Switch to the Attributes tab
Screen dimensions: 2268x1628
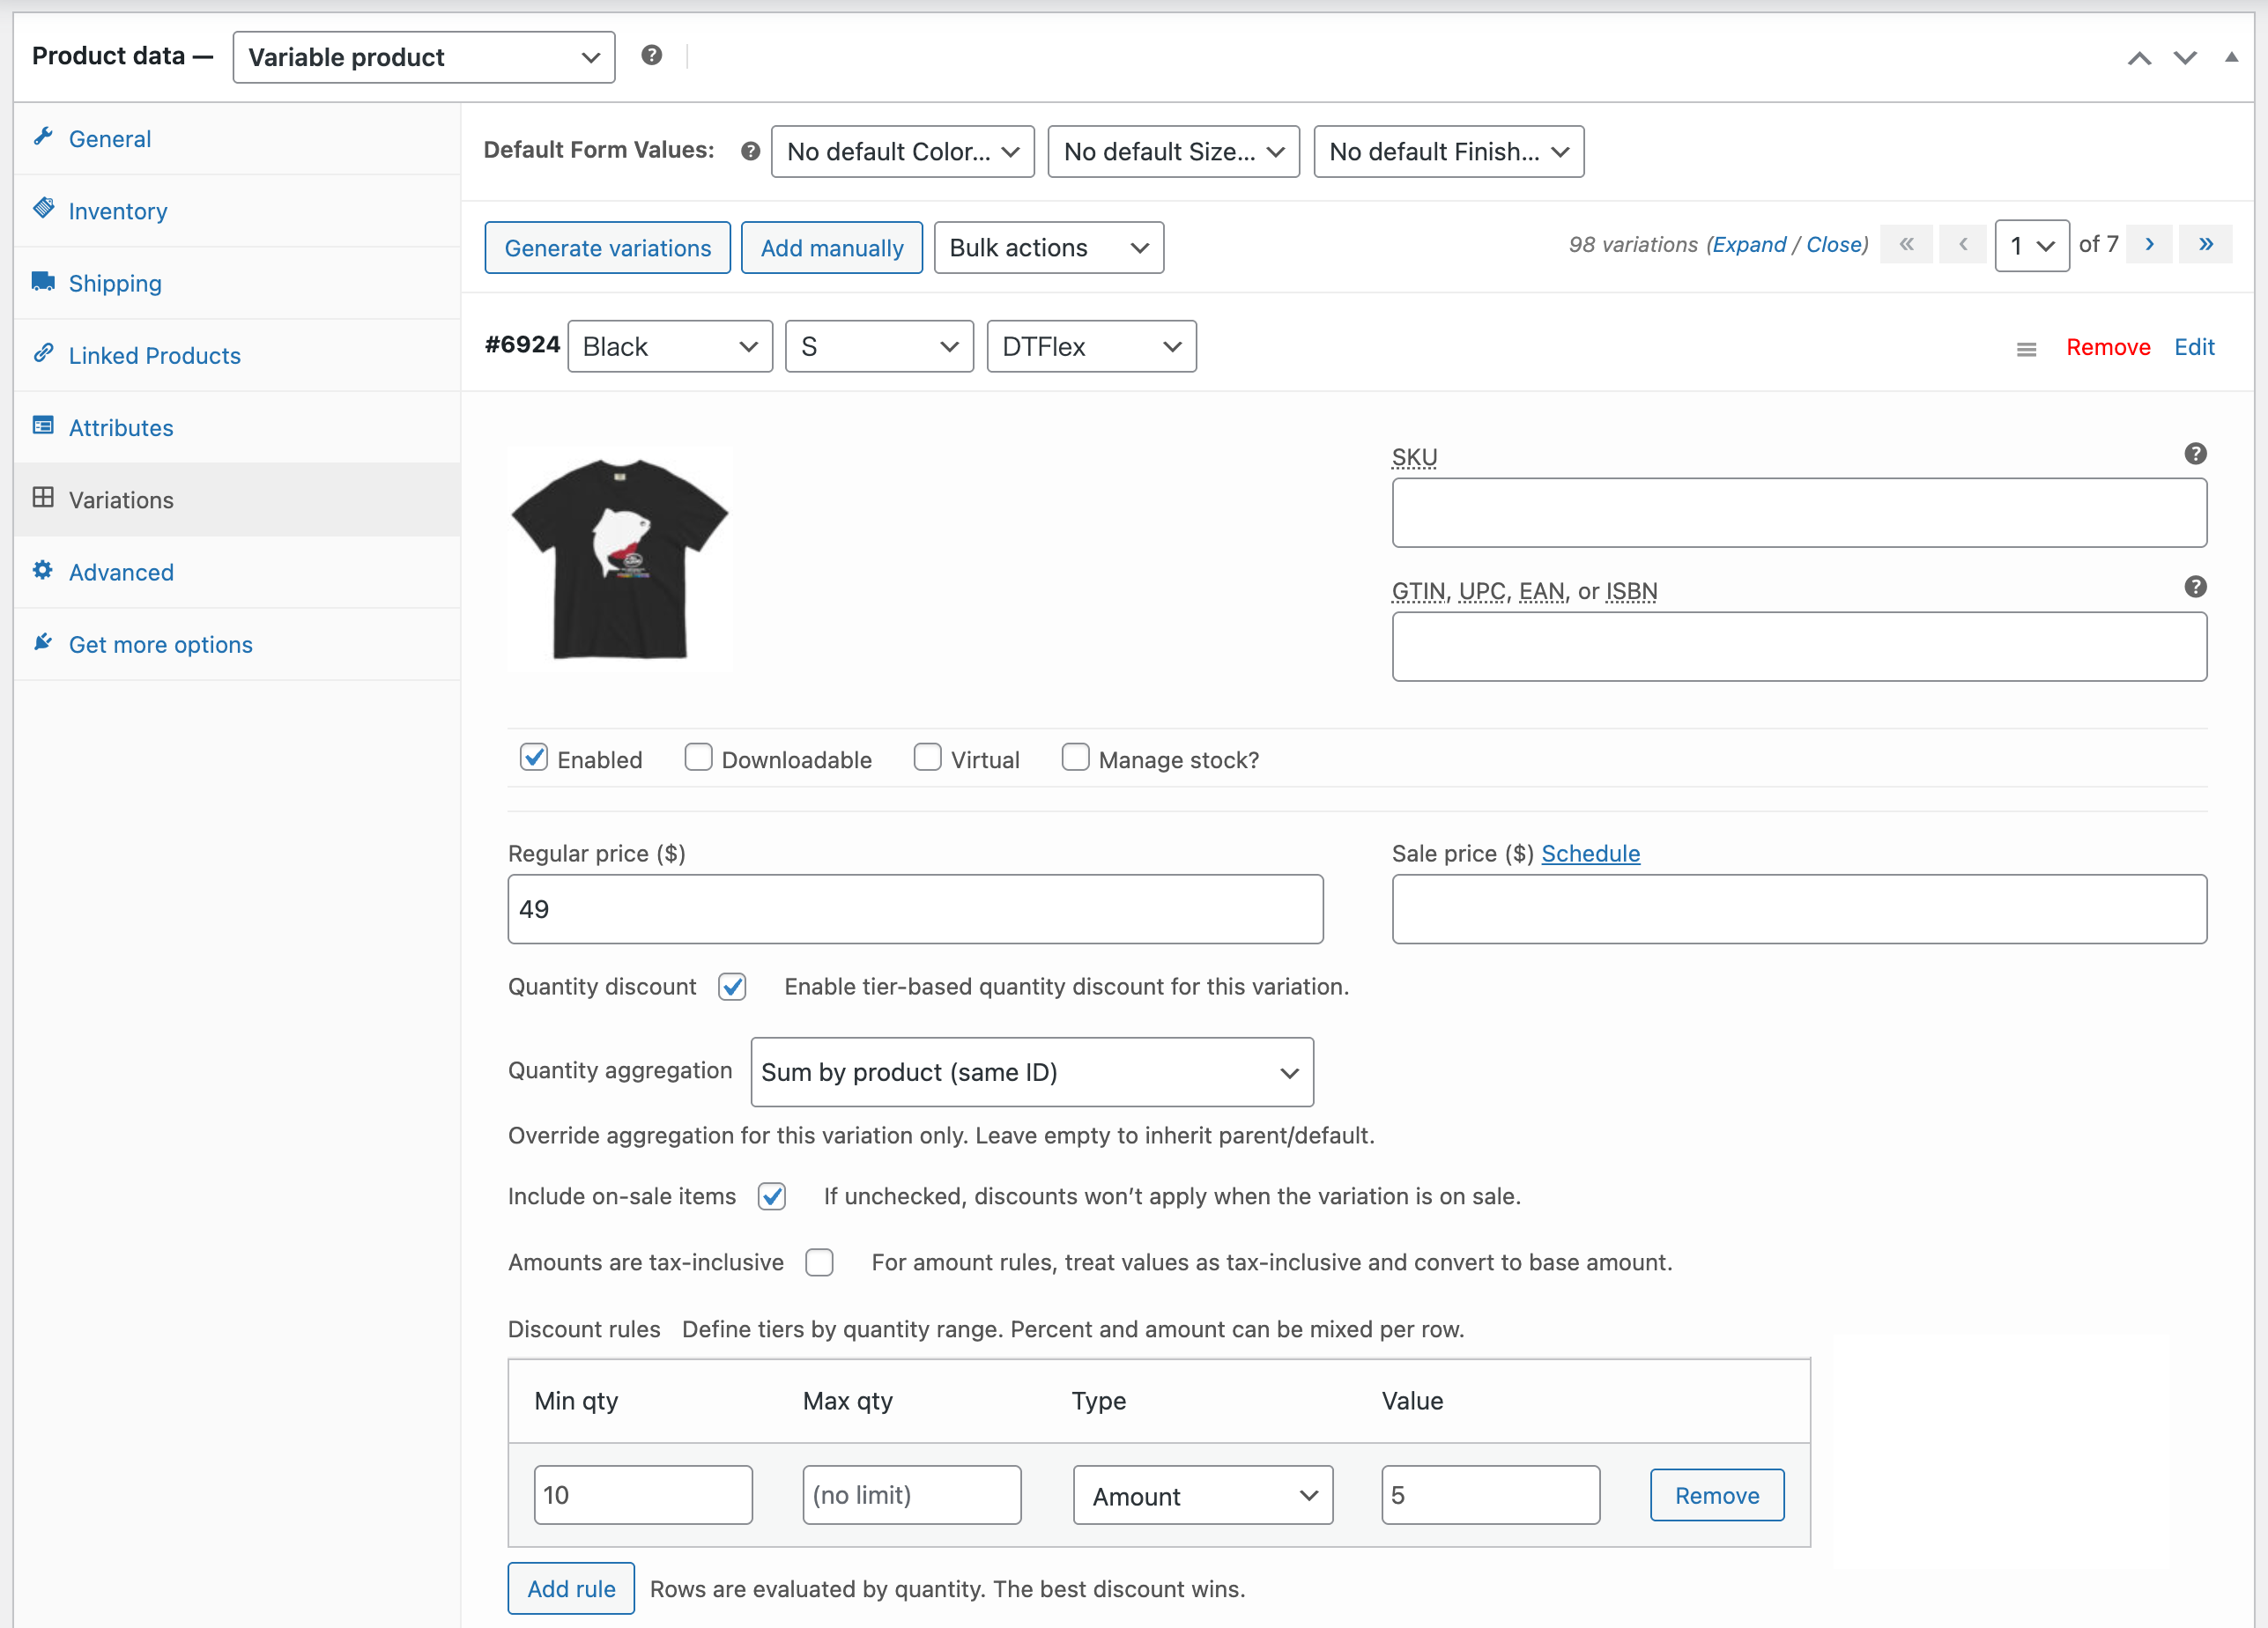point(121,428)
